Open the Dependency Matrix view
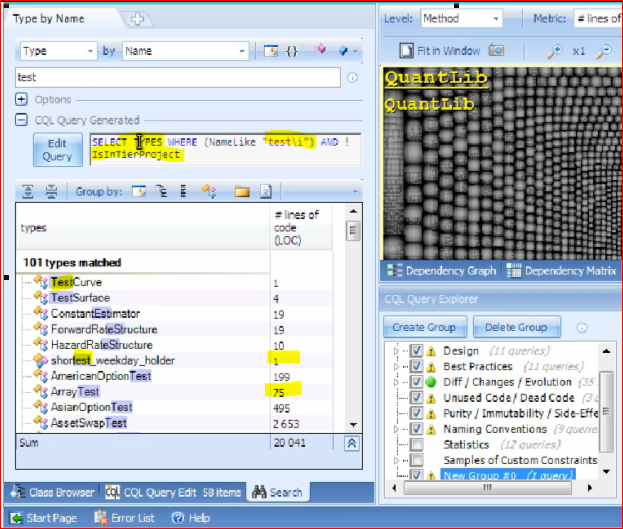The height and width of the screenshot is (529, 623). point(562,271)
